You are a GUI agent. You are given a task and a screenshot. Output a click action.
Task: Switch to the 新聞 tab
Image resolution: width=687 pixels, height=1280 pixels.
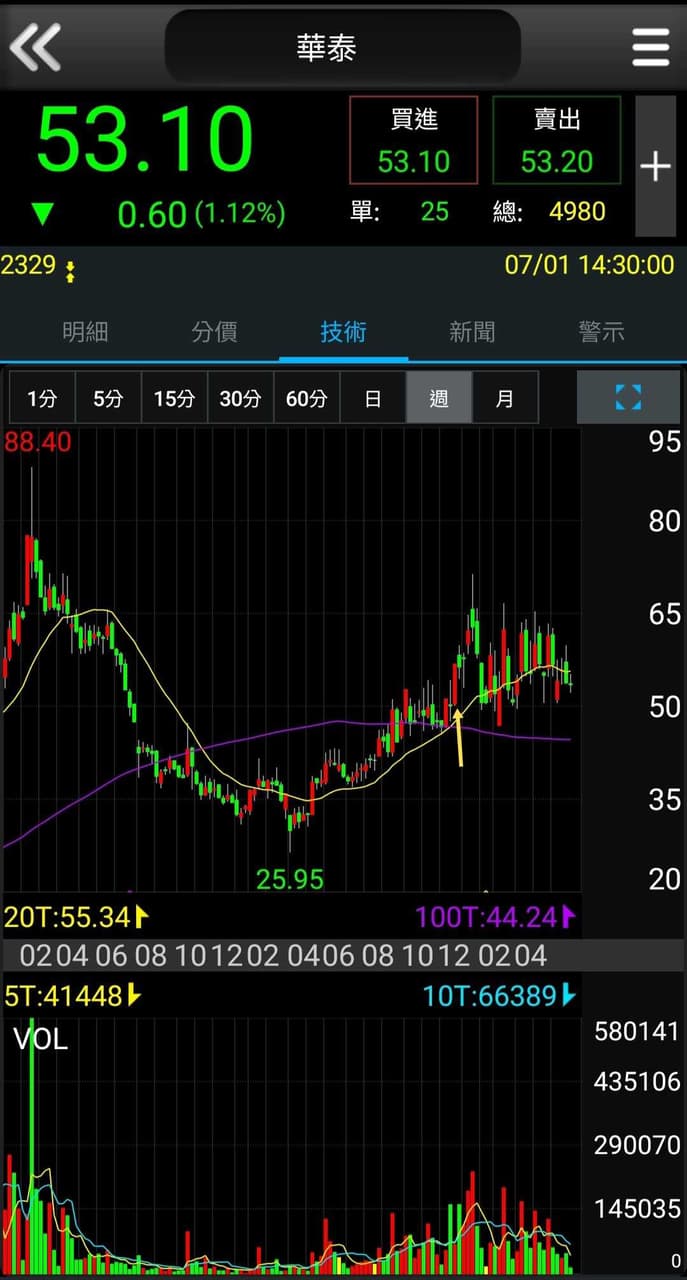tap(472, 332)
